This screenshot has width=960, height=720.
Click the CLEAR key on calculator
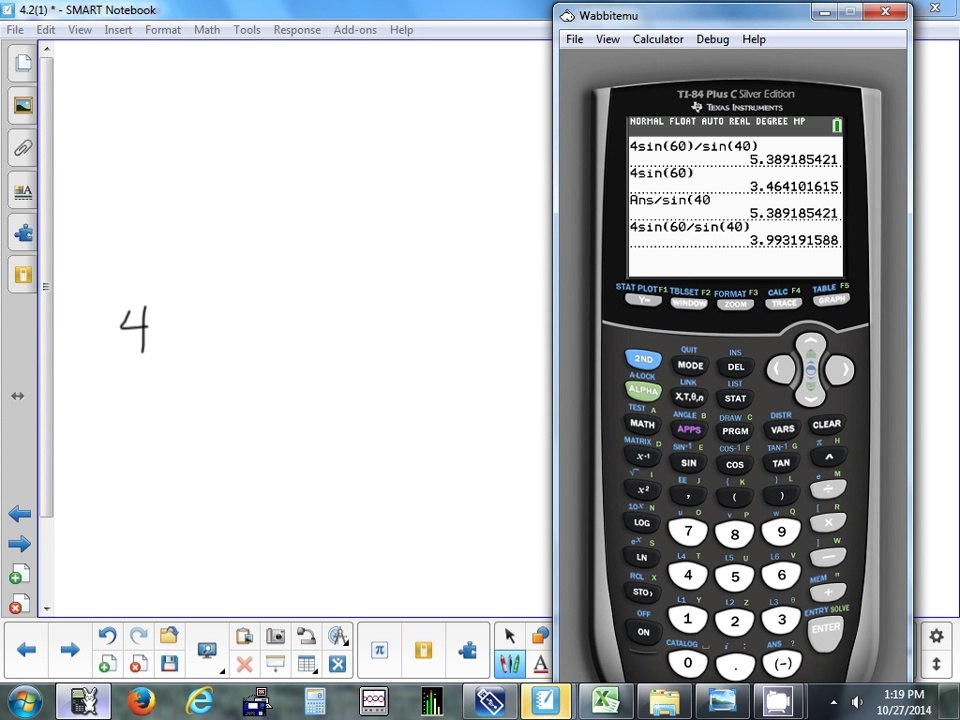pyautogui.click(x=827, y=424)
